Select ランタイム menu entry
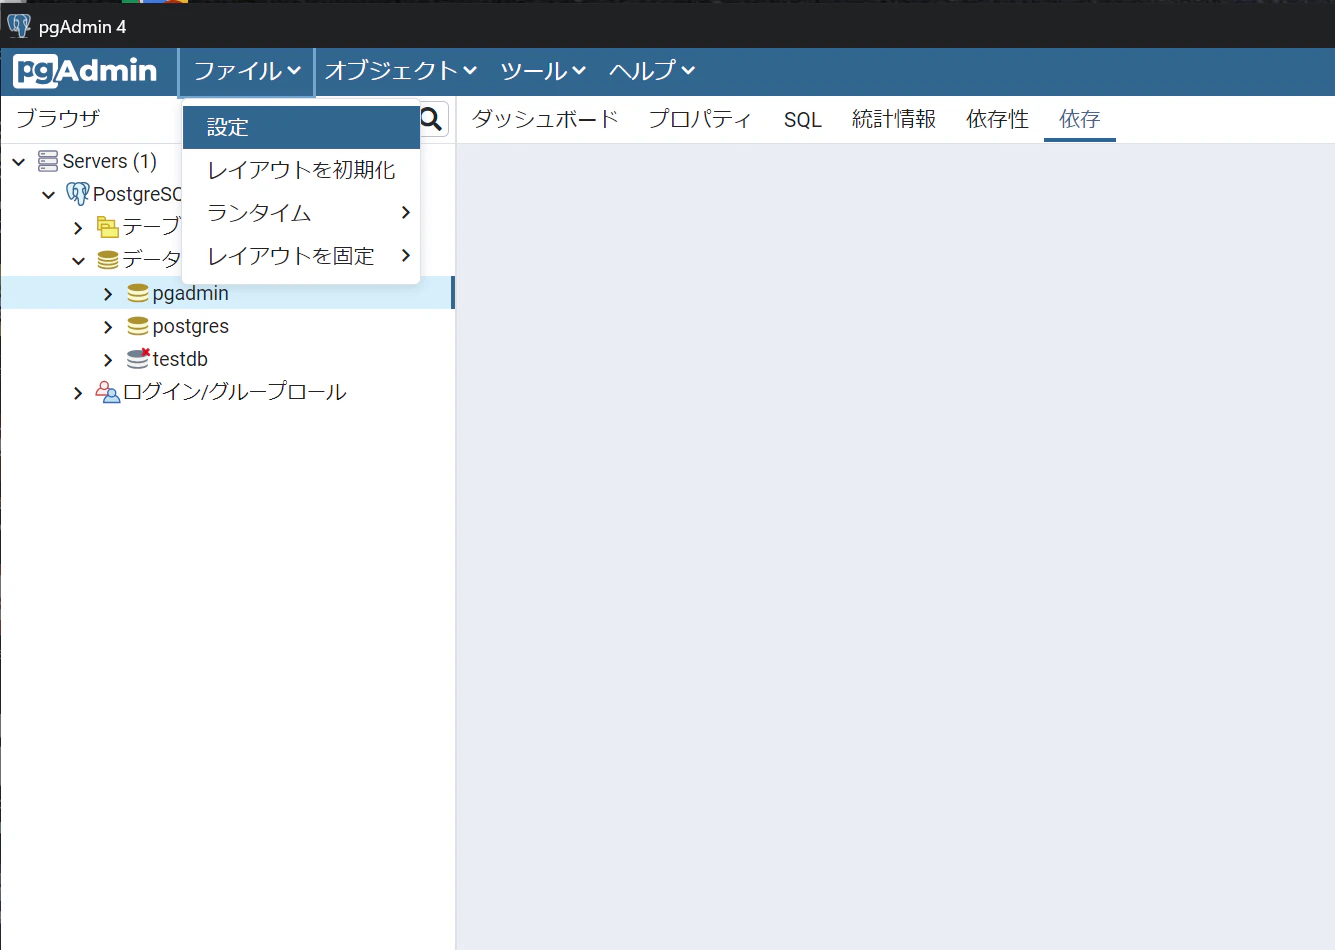 click(x=301, y=213)
